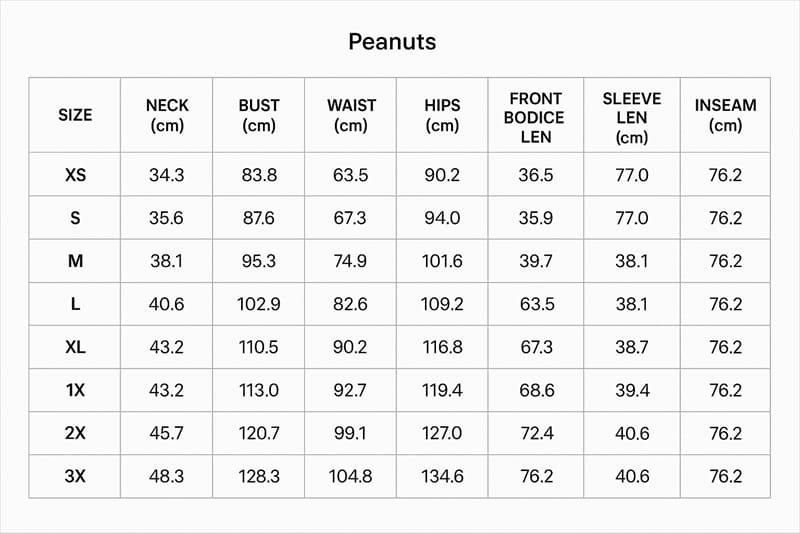This screenshot has height=533, width=800.
Task: Click the NECK (cm) column header
Action: [167, 115]
